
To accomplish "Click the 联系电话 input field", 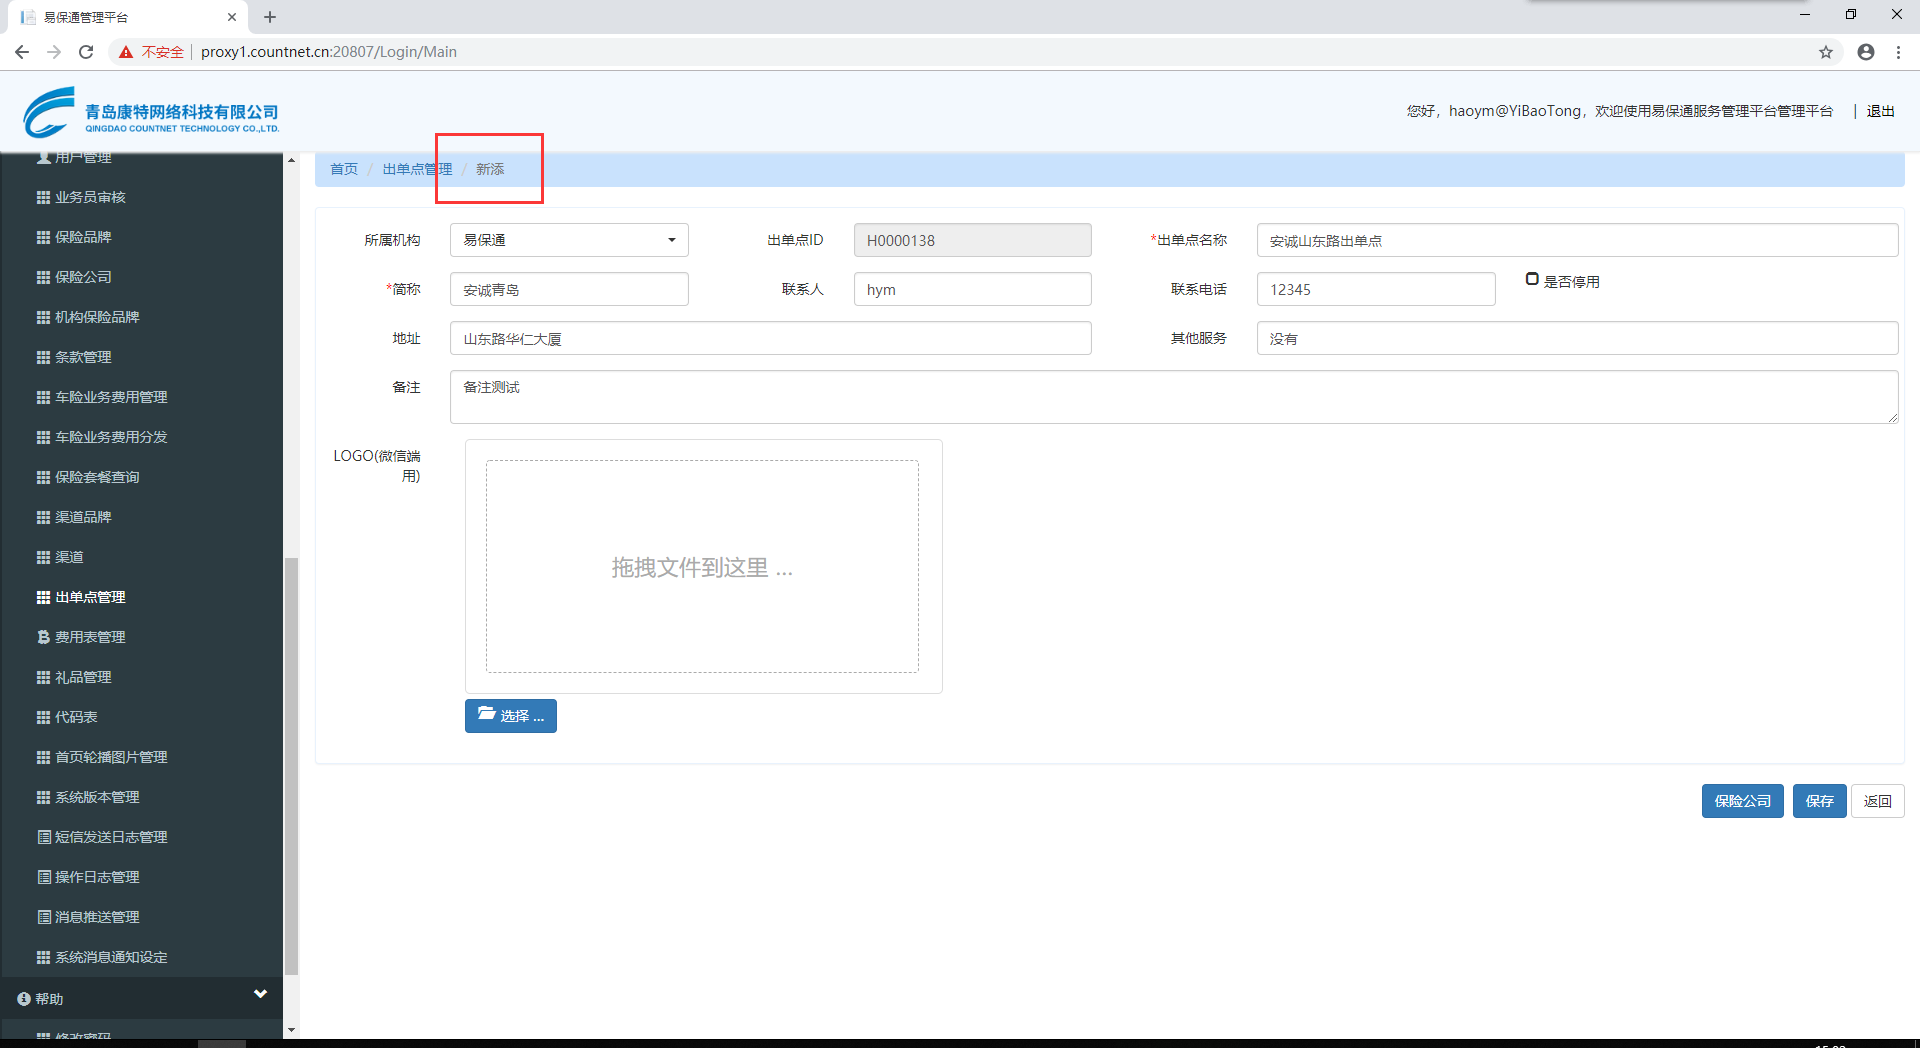I will pos(1376,289).
